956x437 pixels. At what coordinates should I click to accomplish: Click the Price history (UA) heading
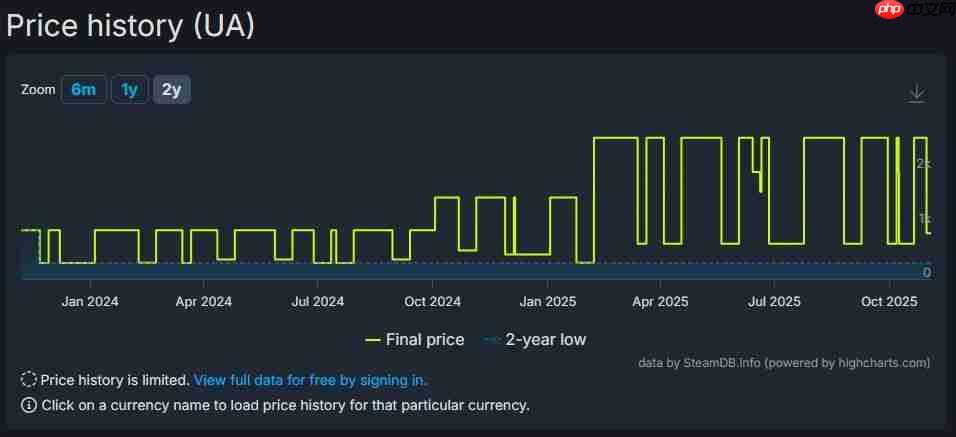tap(131, 25)
